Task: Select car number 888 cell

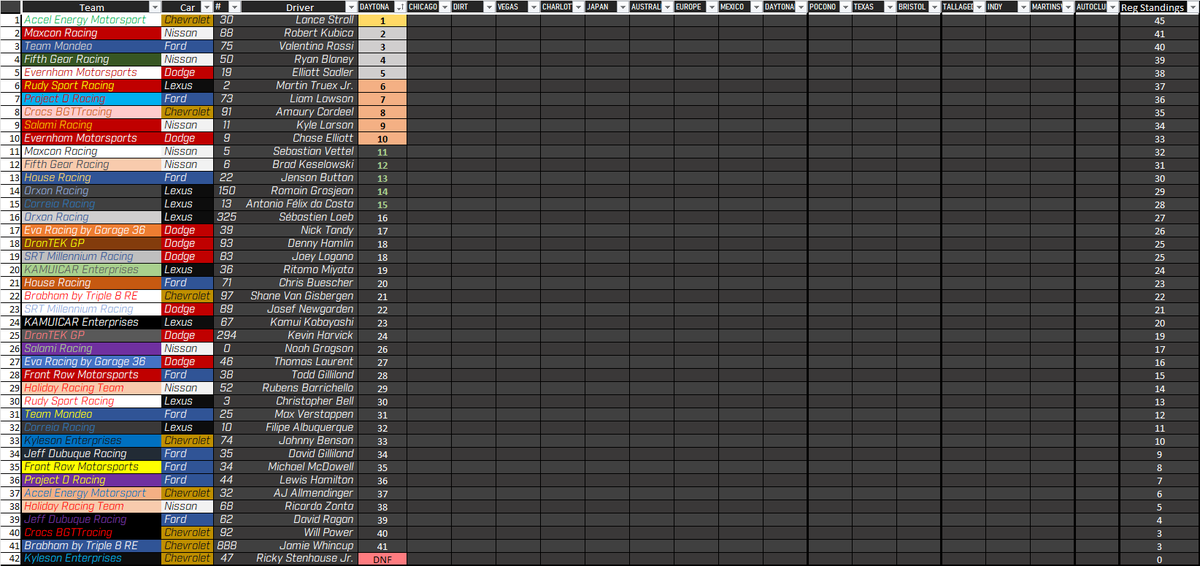Action: coord(227,545)
